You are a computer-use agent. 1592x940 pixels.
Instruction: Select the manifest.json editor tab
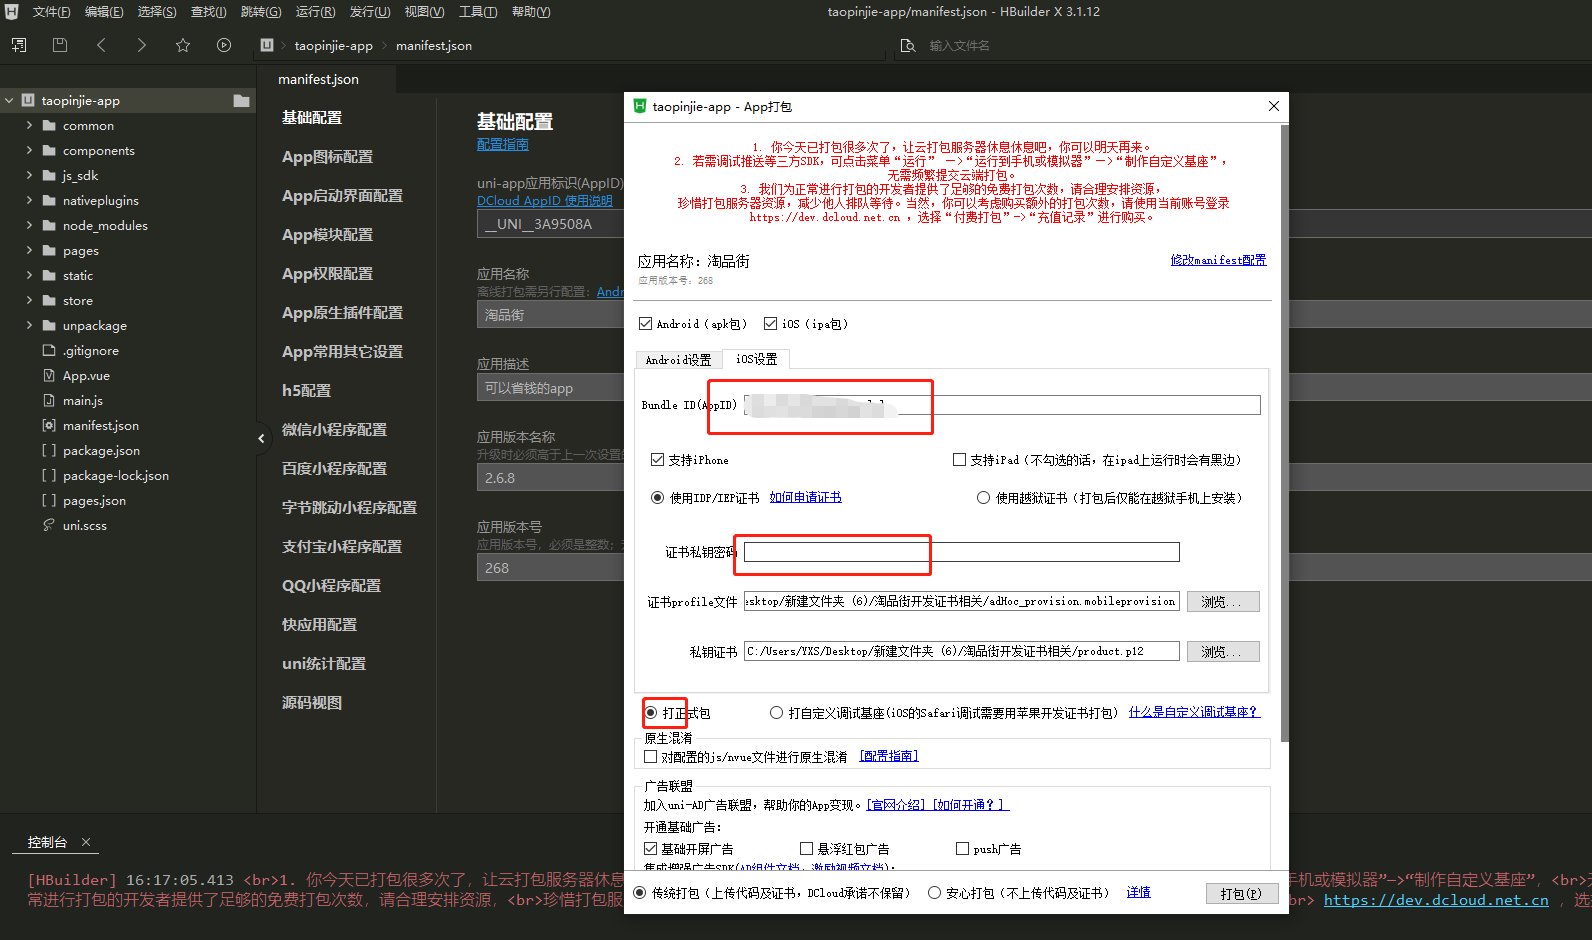318,79
